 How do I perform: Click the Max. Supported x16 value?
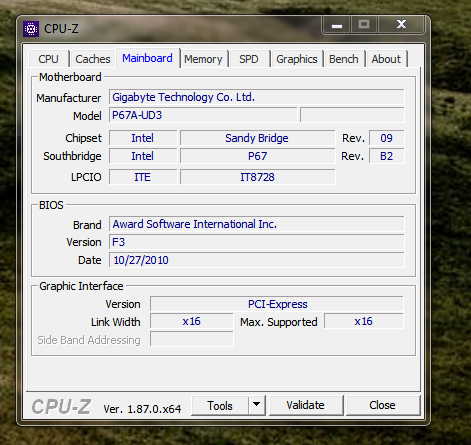click(364, 321)
